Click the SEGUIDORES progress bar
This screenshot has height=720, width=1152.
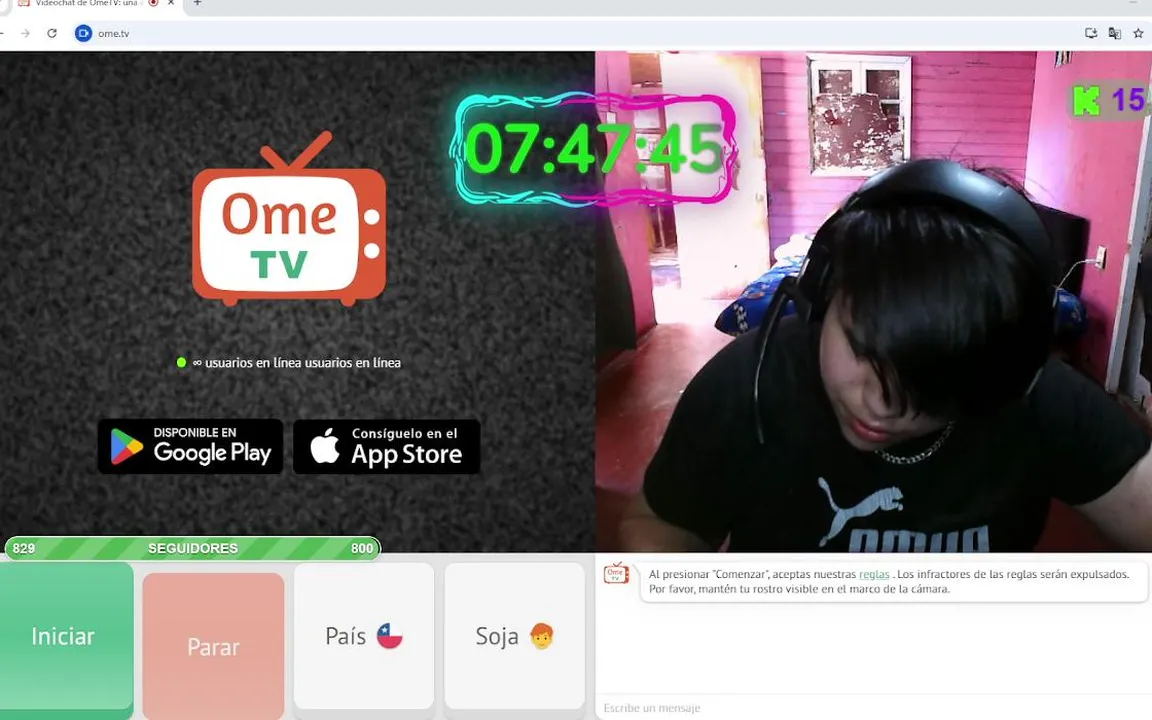point(192,548)
